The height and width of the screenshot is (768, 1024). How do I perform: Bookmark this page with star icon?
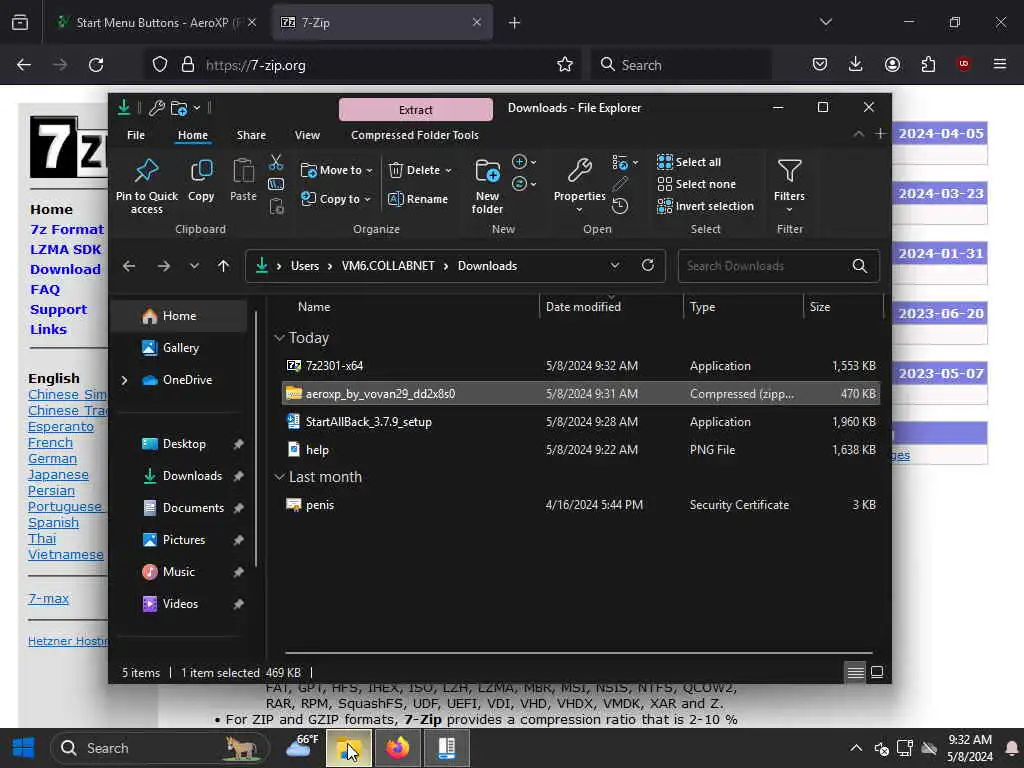[x=565, y=65]
